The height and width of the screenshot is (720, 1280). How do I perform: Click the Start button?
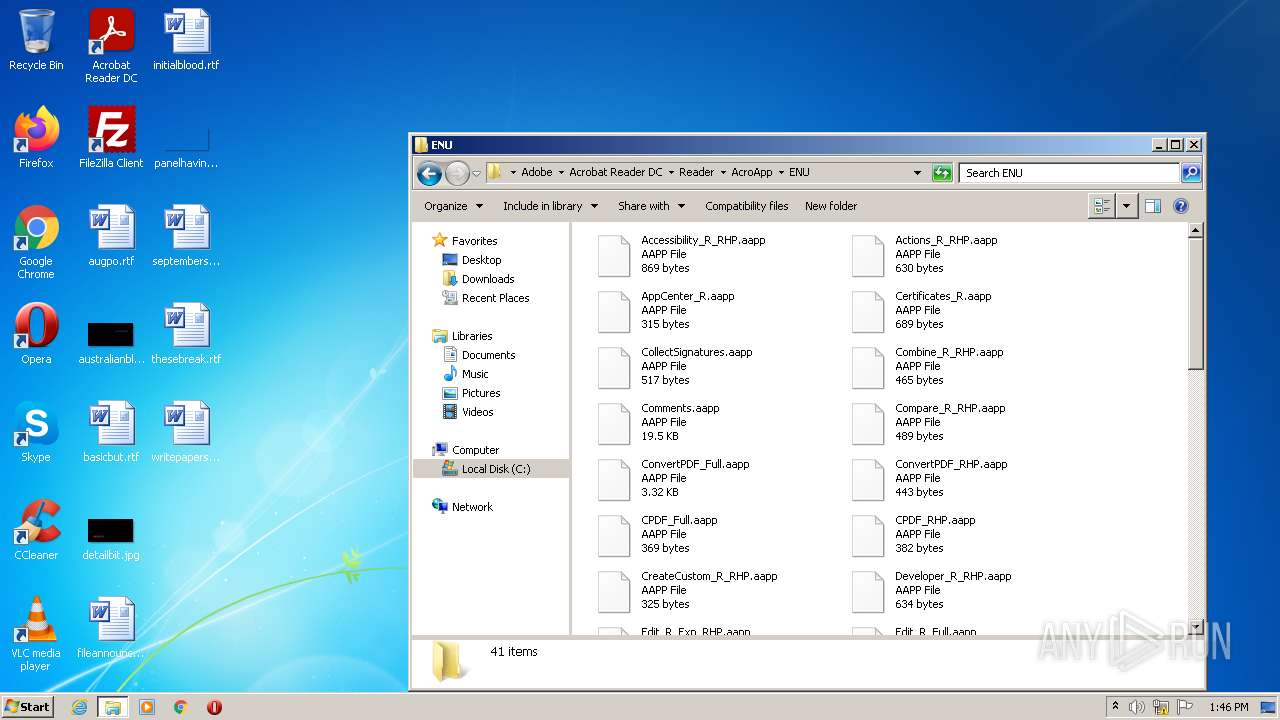point(28,707)
